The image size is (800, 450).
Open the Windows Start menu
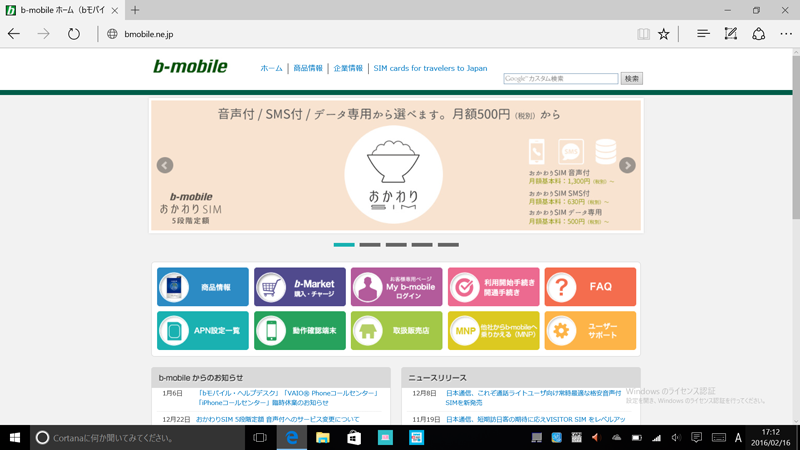click(x=15, y=438)
